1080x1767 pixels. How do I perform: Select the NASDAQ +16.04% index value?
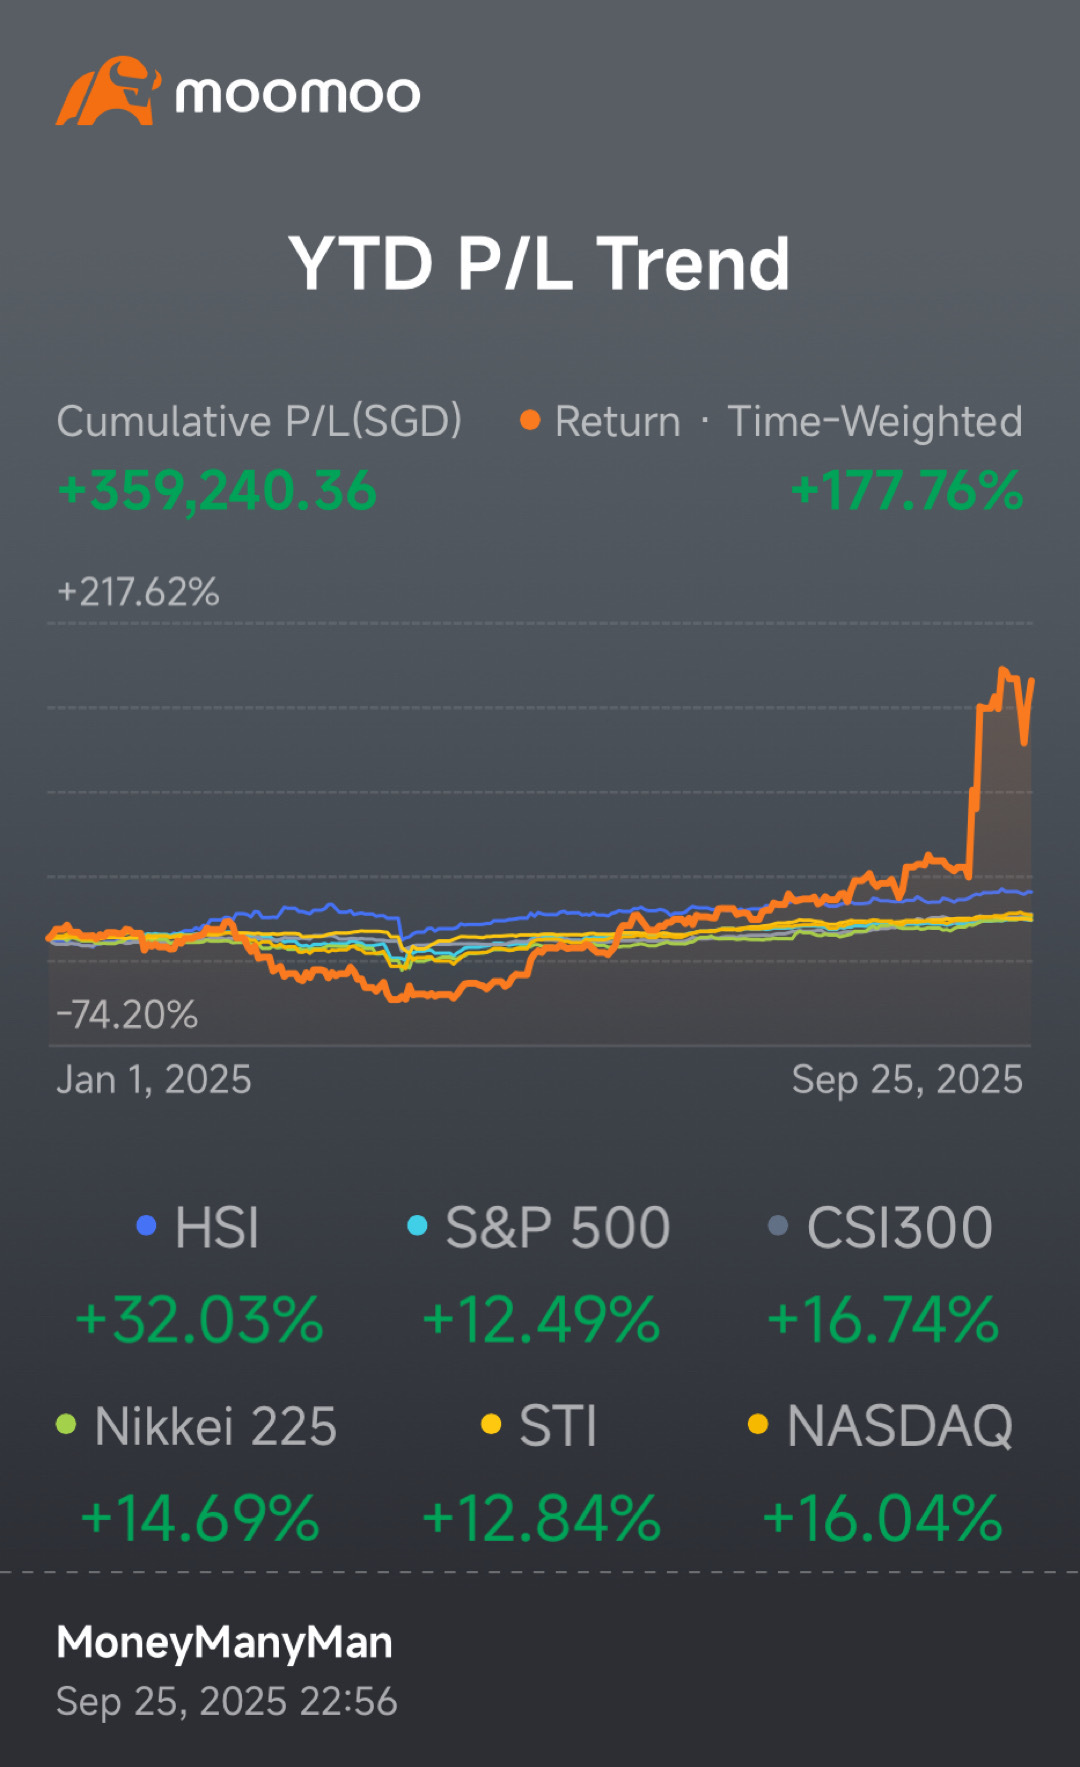coord(882,1518)
